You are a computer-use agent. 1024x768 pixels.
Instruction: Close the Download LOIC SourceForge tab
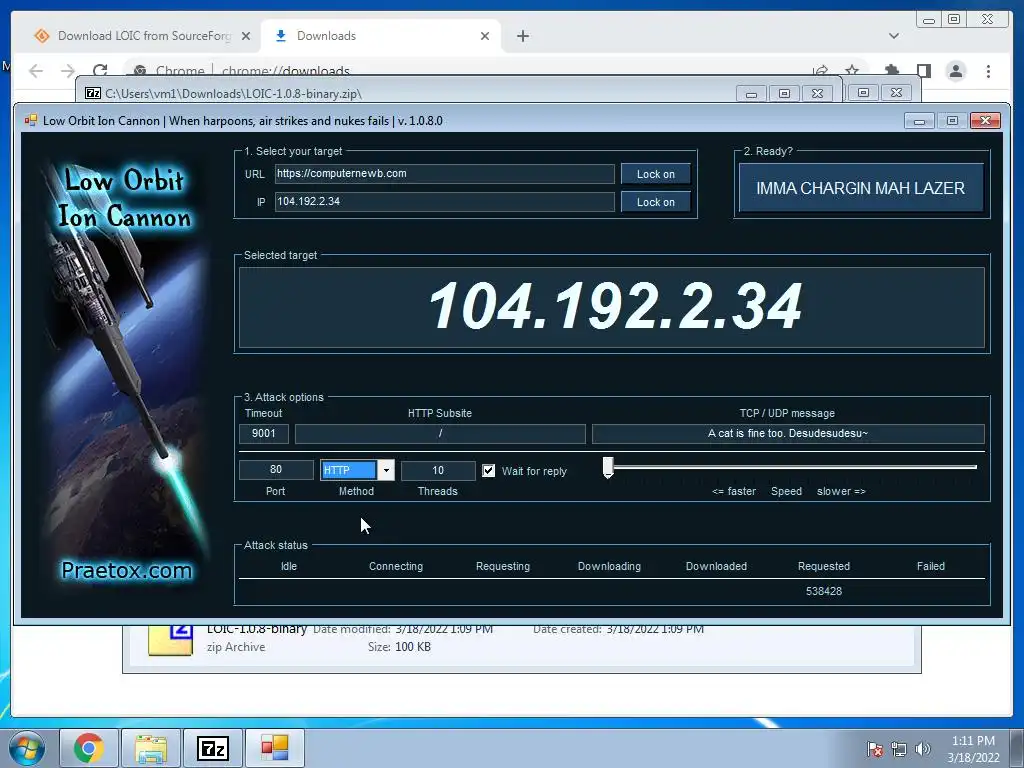coord(246,36)
